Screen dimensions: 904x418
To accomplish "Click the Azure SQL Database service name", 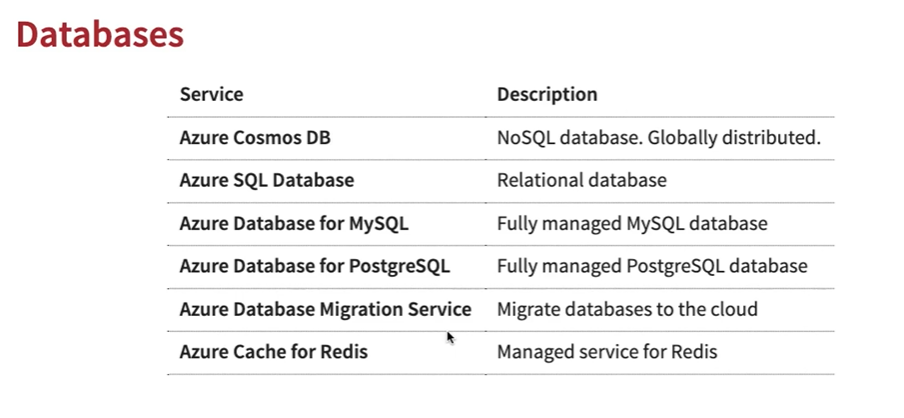I will pyautogui.click(x=267, y=180).
